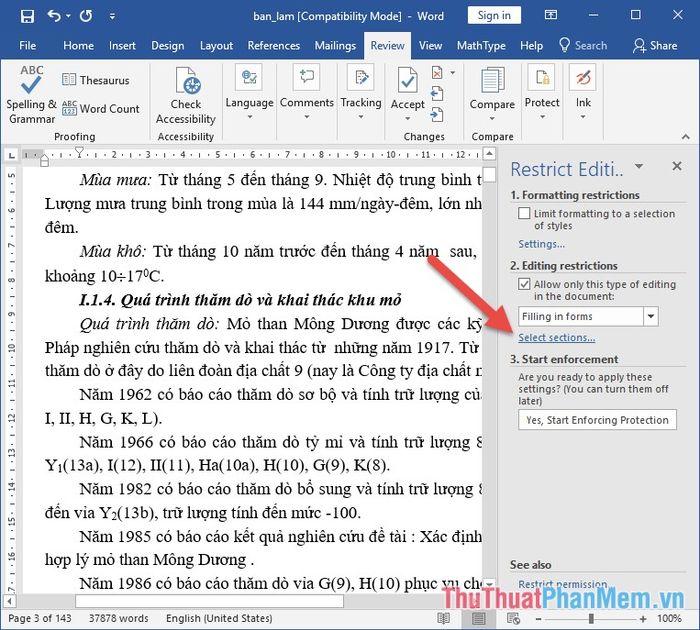Switch to Read Mode view

443,618
